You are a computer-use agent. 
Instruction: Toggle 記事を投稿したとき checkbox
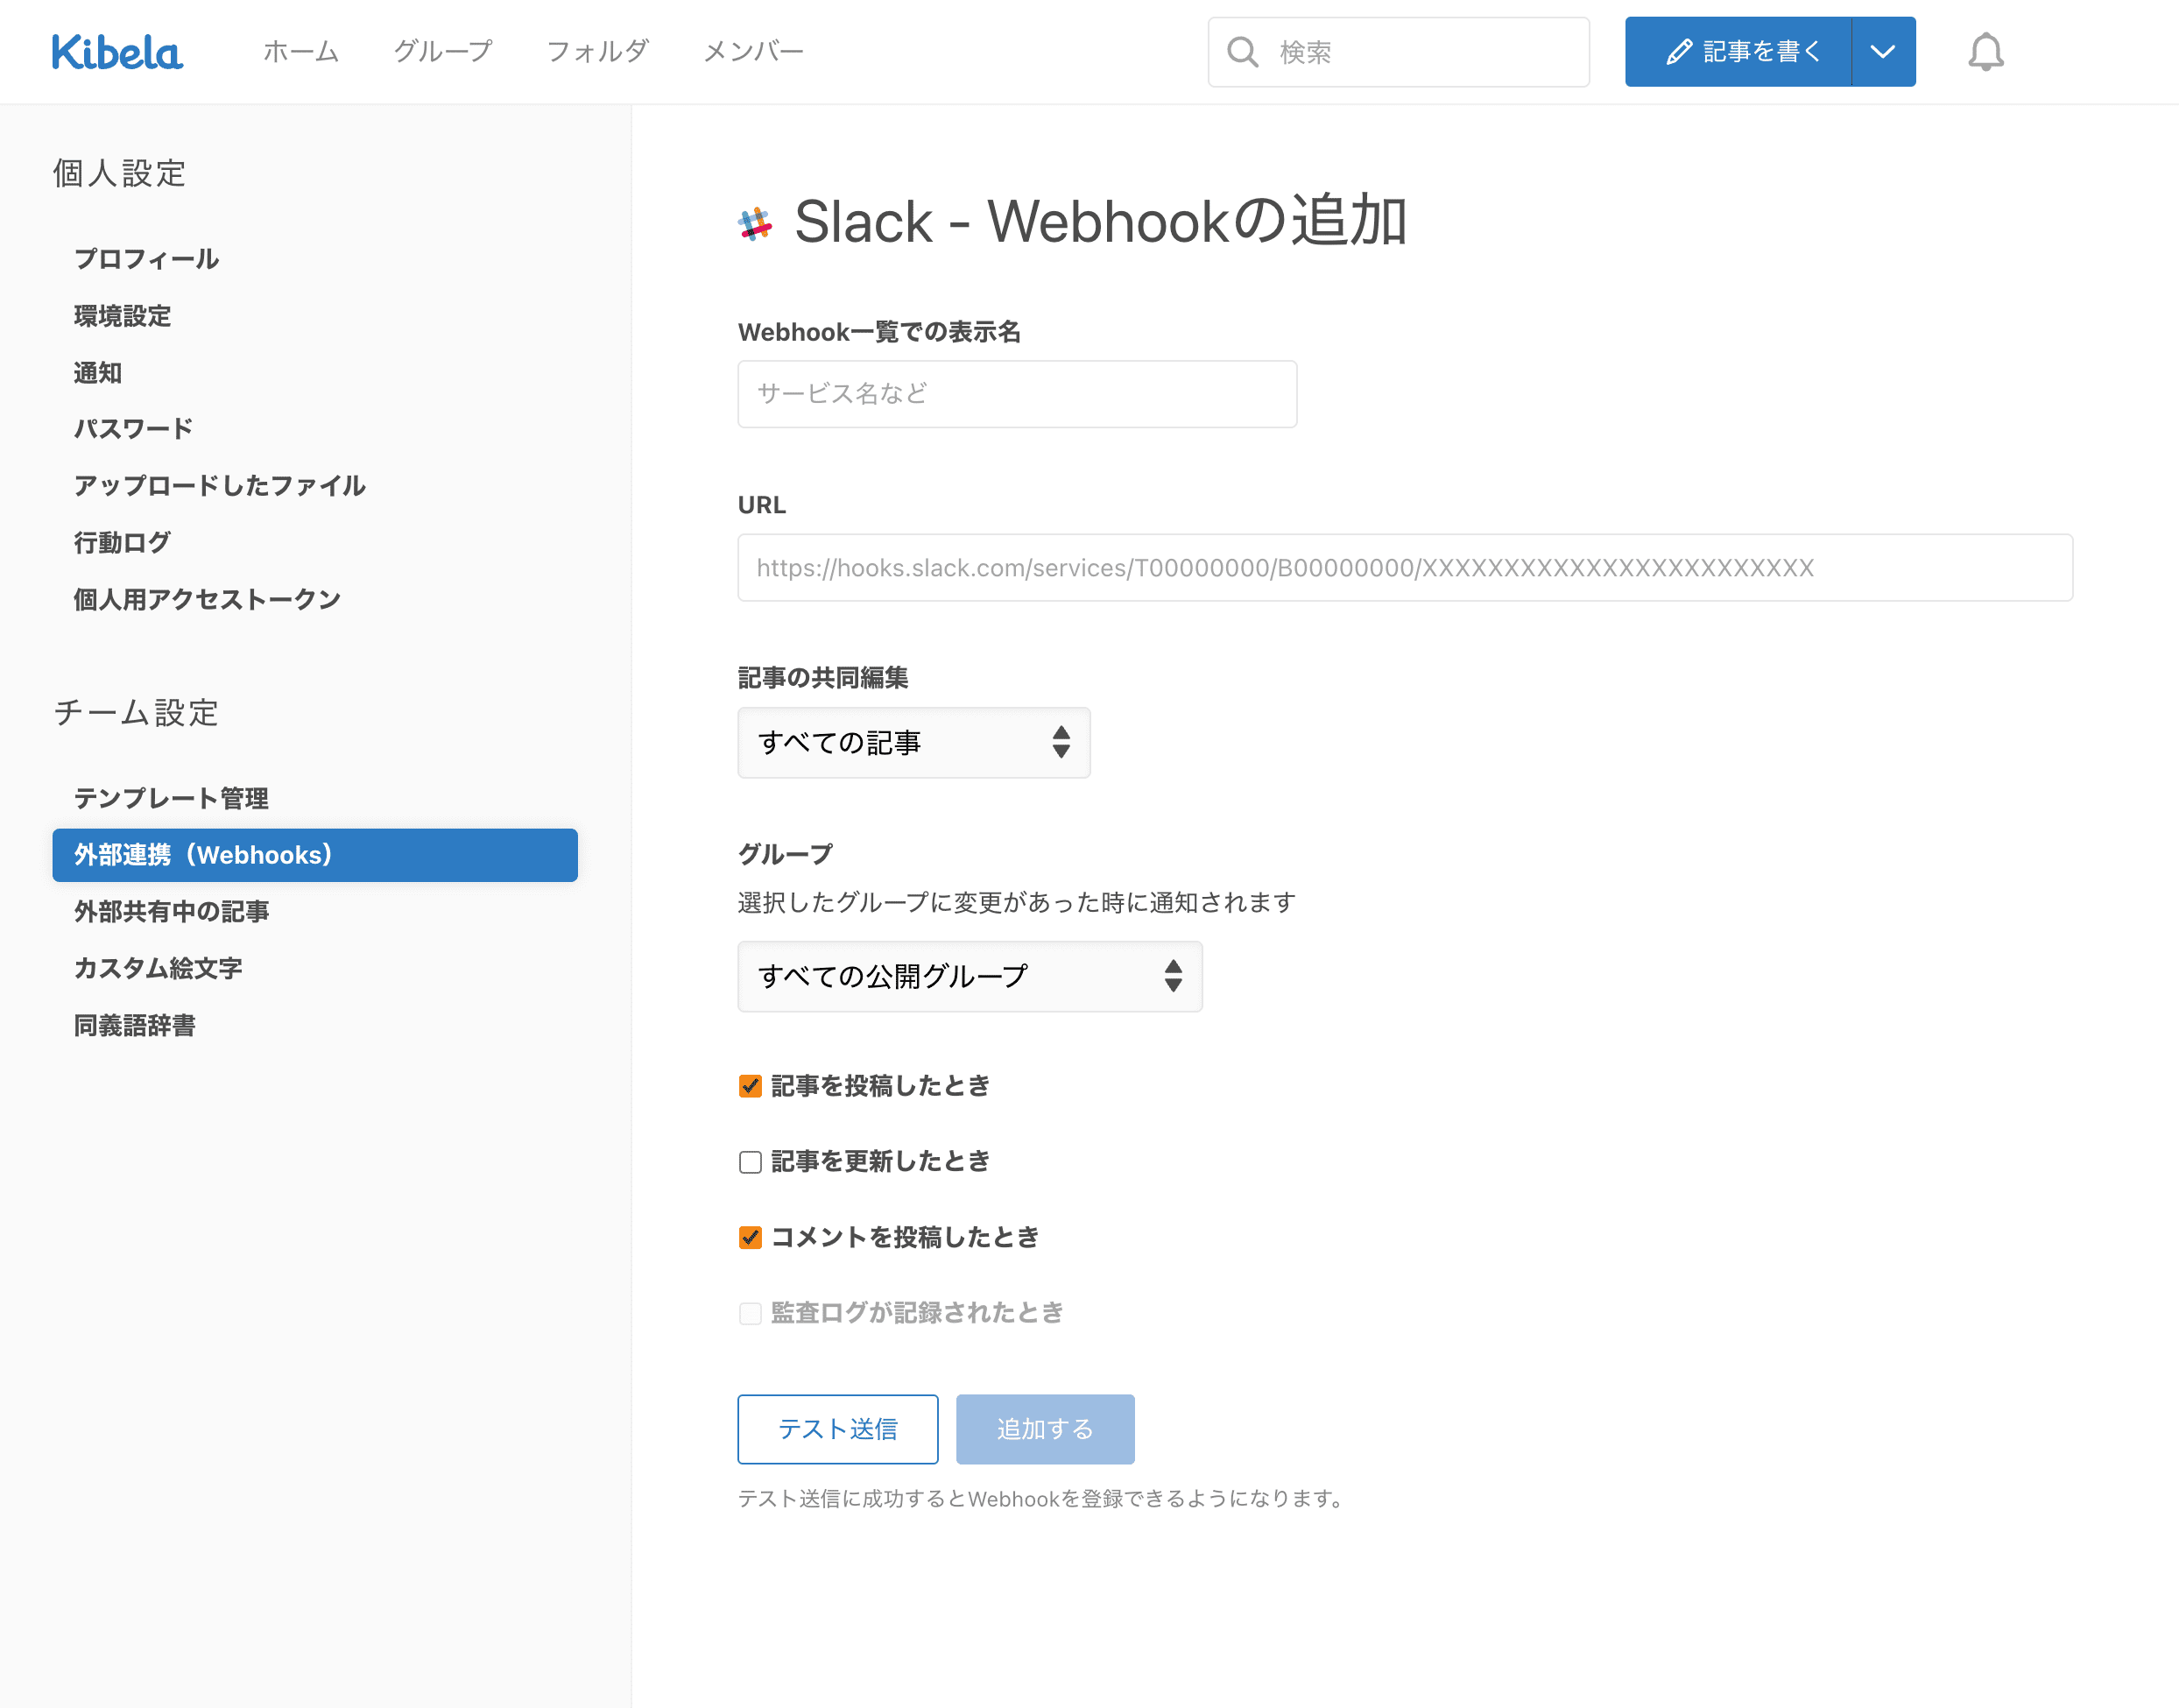750,1085
